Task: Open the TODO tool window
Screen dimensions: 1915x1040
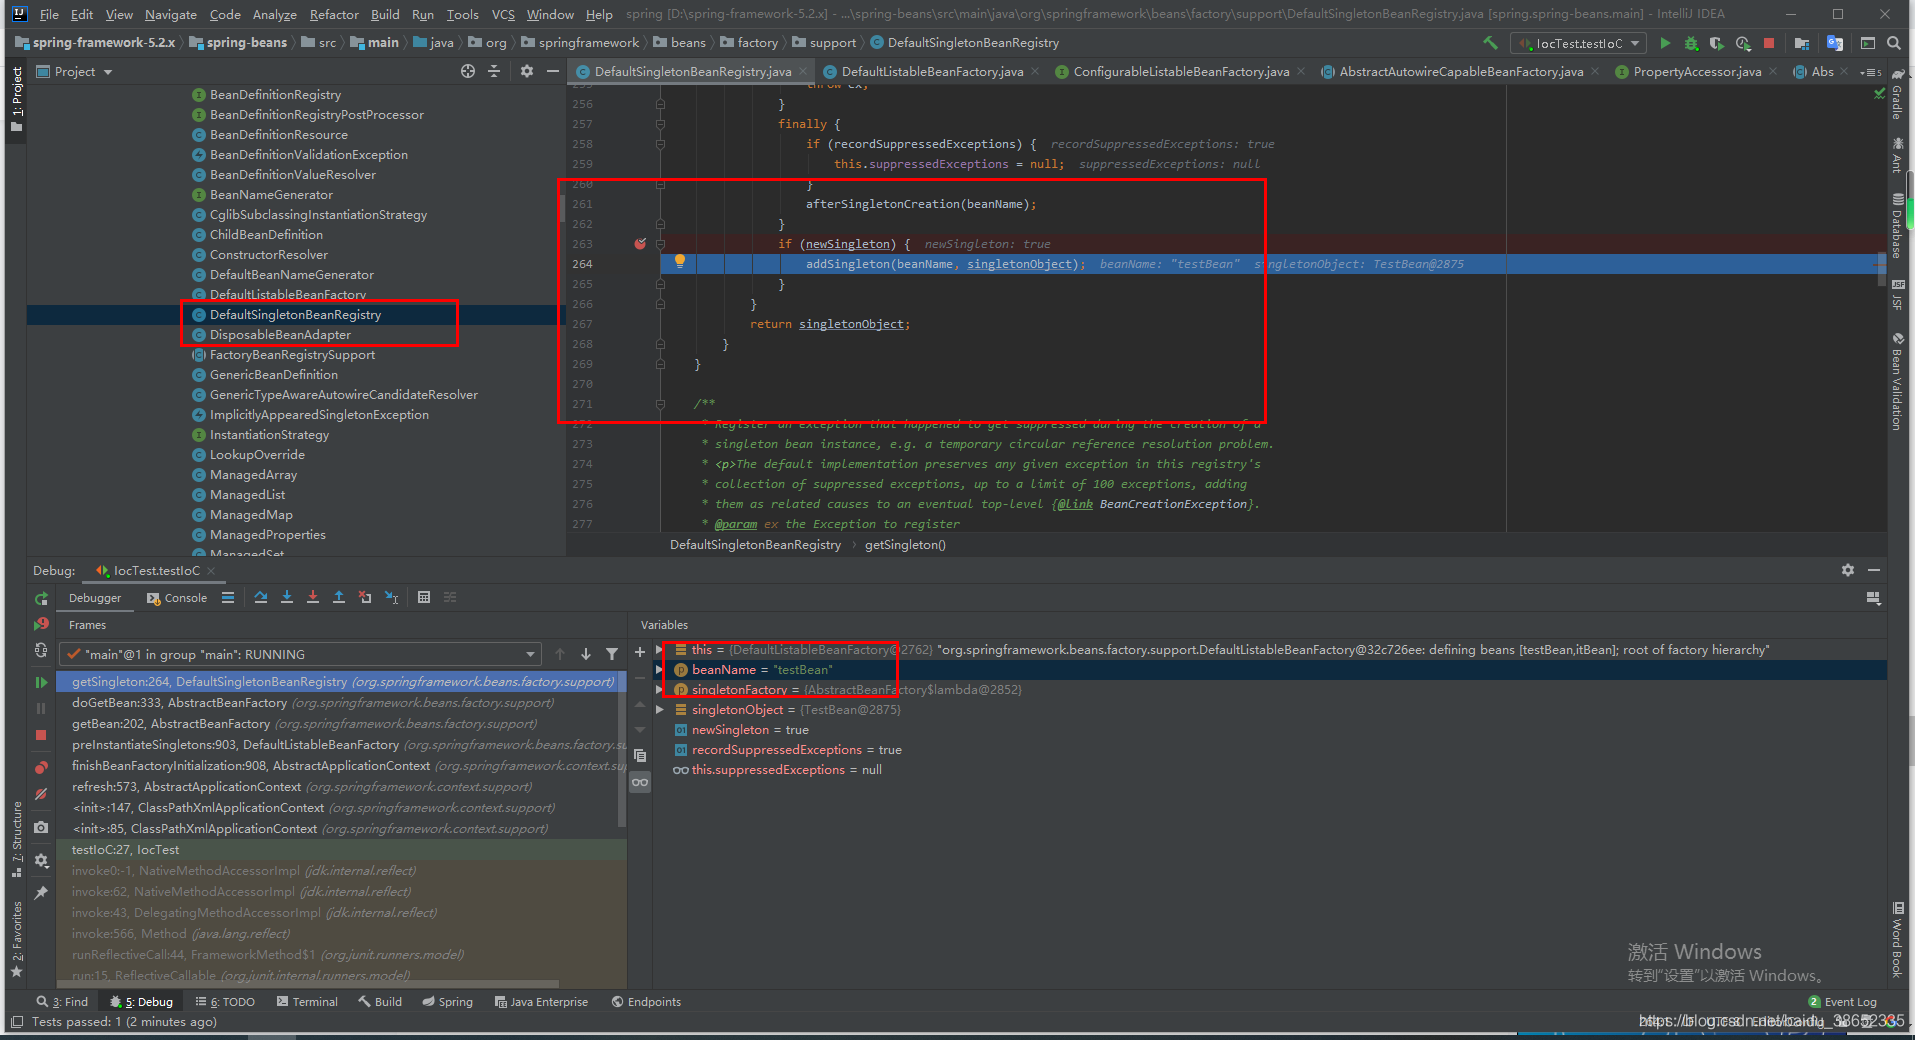Action: 225,1002
